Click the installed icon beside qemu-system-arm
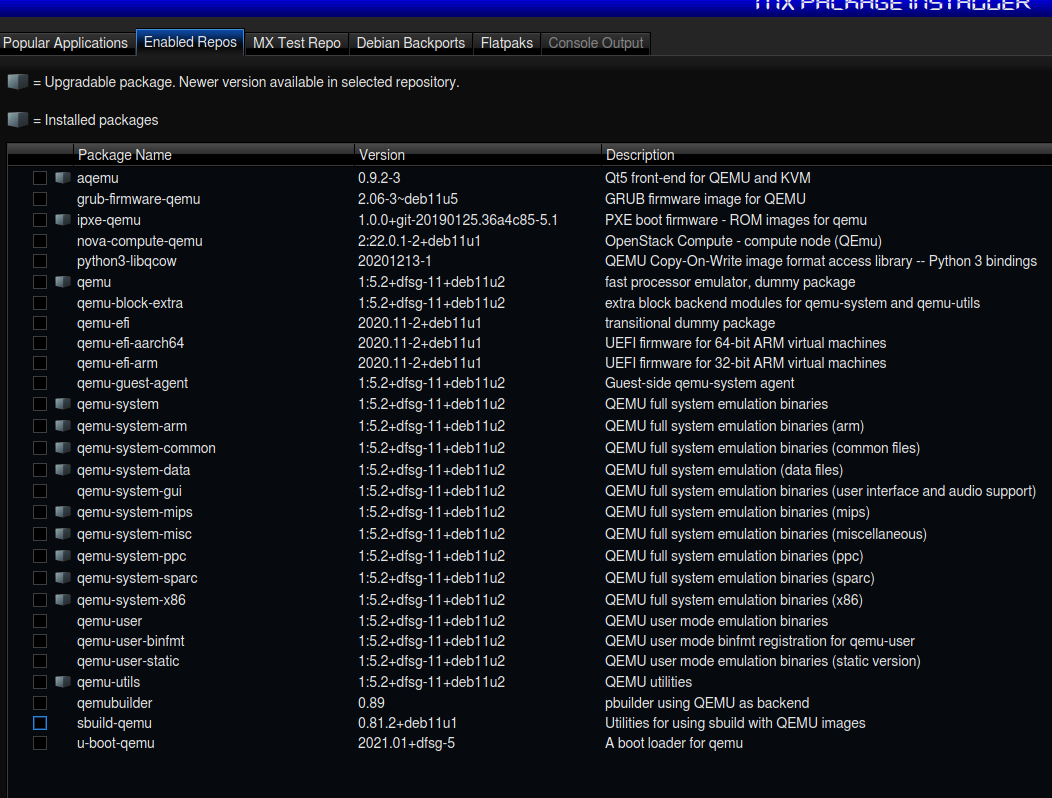The image size is (1052, 798). [x=63, y=426]
